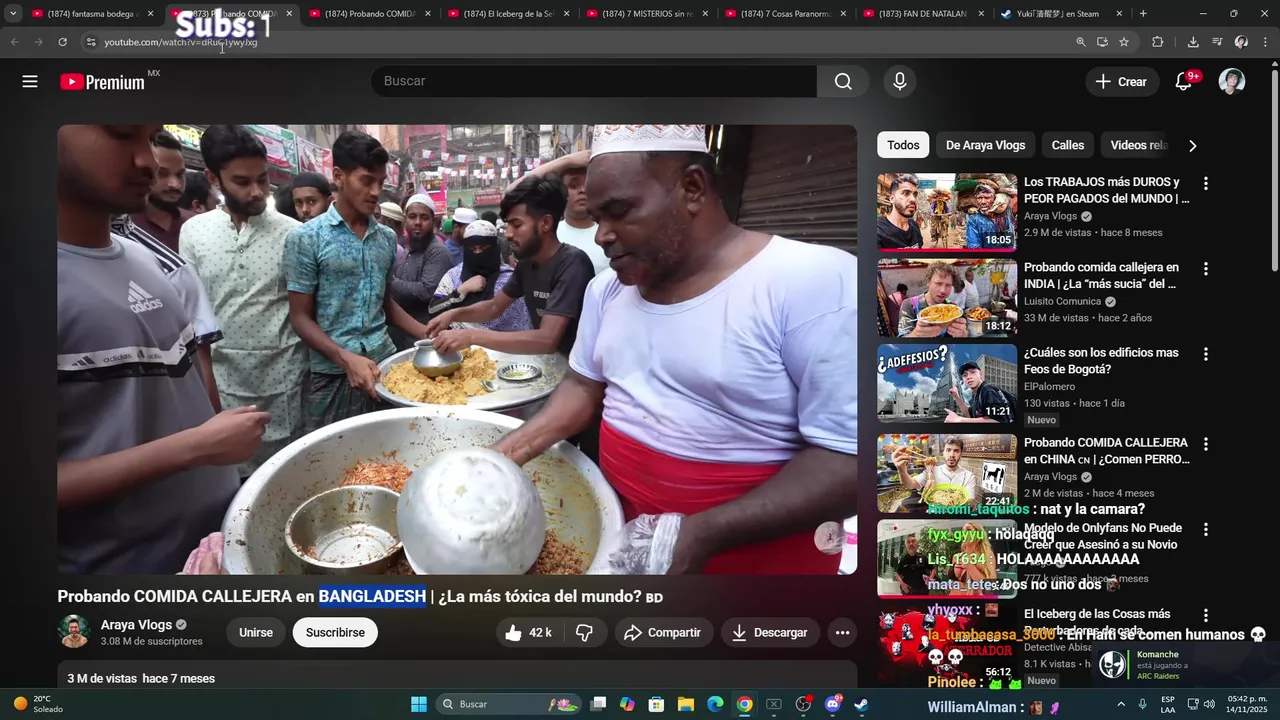The height and width of the screenshot is (720, 1280).
Task: Open Microsoft Edge from the taskbar
Action: tap(715, 704)
